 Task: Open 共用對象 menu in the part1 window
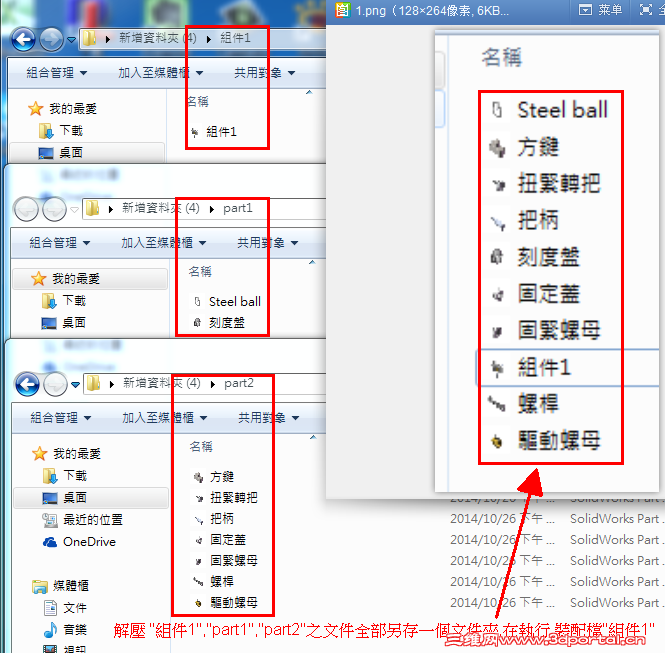(x=267, y=243)
